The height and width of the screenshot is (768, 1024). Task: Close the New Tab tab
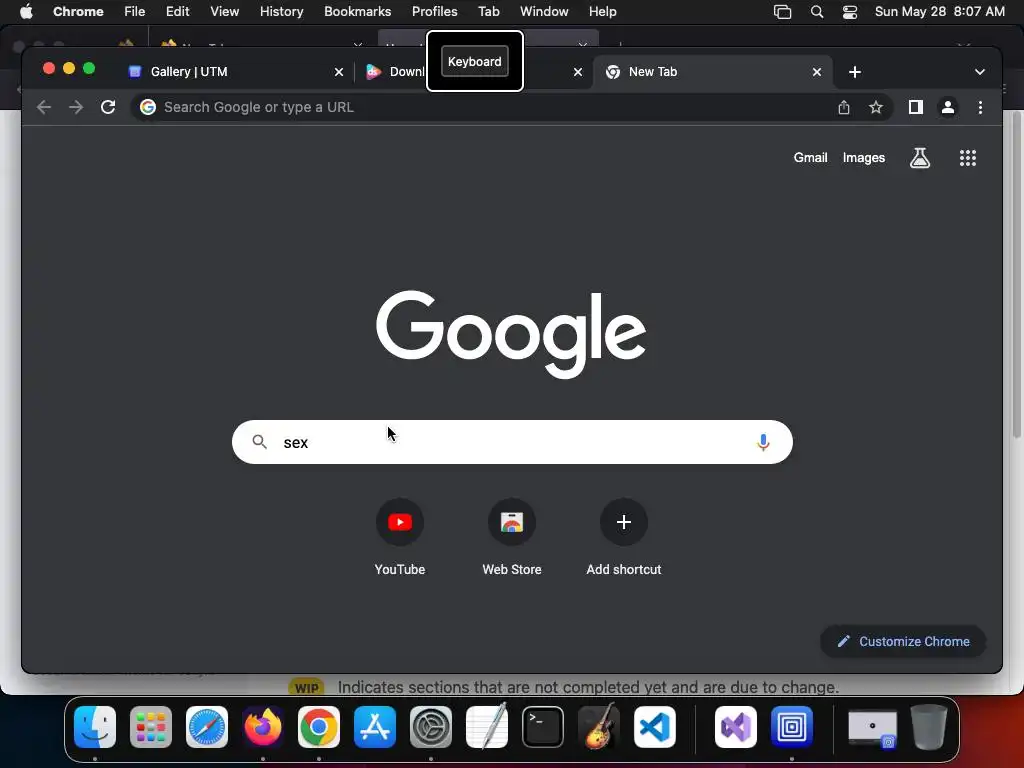coord(817,72)
